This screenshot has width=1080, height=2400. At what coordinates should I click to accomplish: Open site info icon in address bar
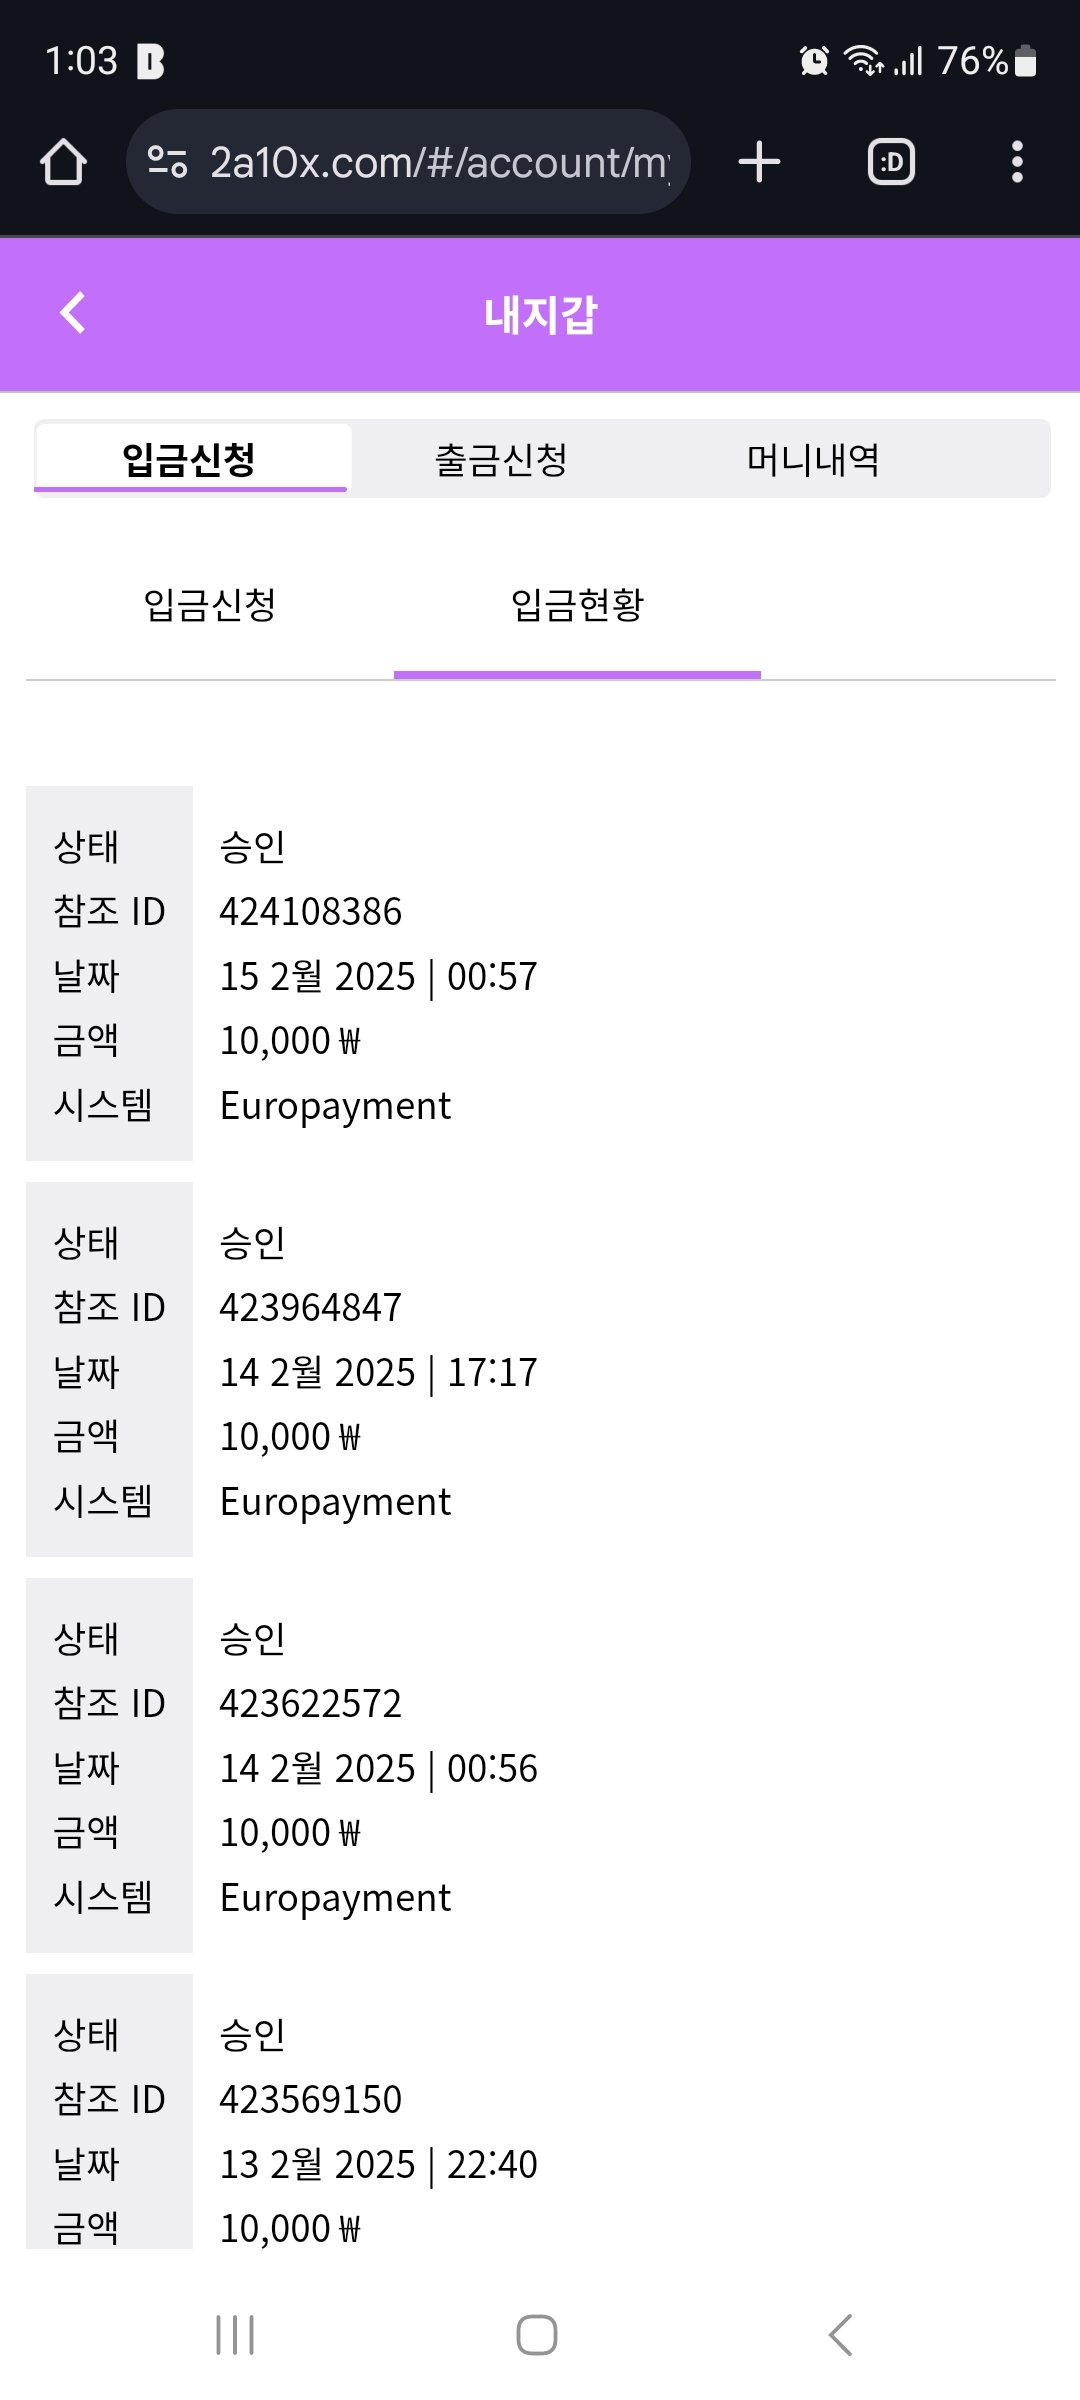pos(167,162)
